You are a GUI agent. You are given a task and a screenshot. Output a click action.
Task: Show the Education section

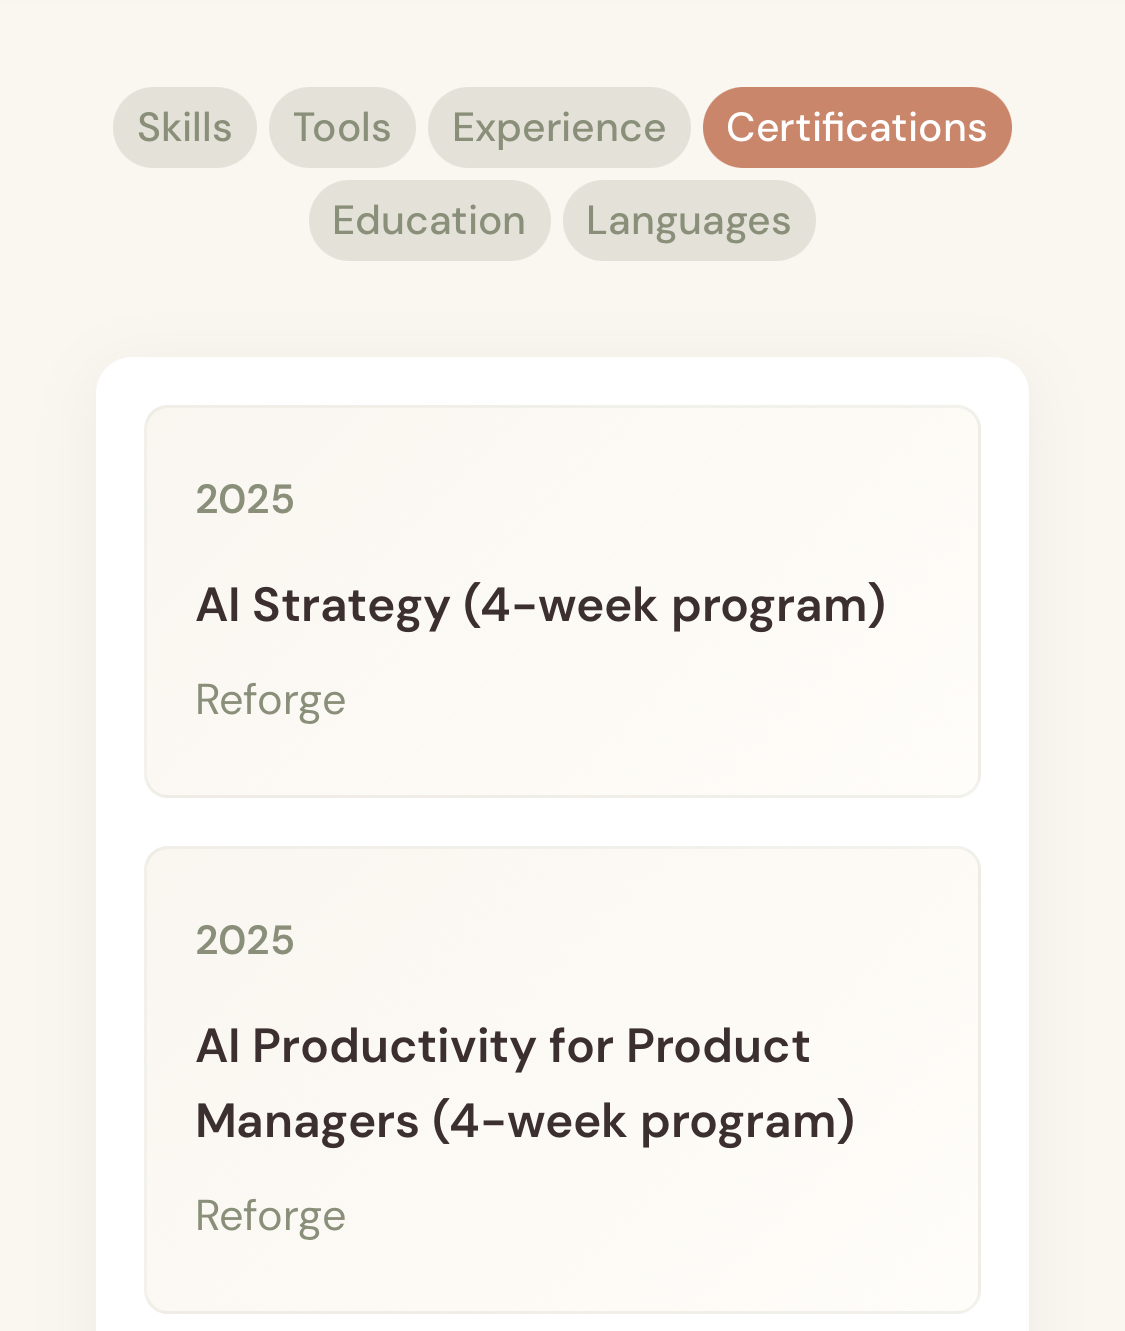point(429,221)
